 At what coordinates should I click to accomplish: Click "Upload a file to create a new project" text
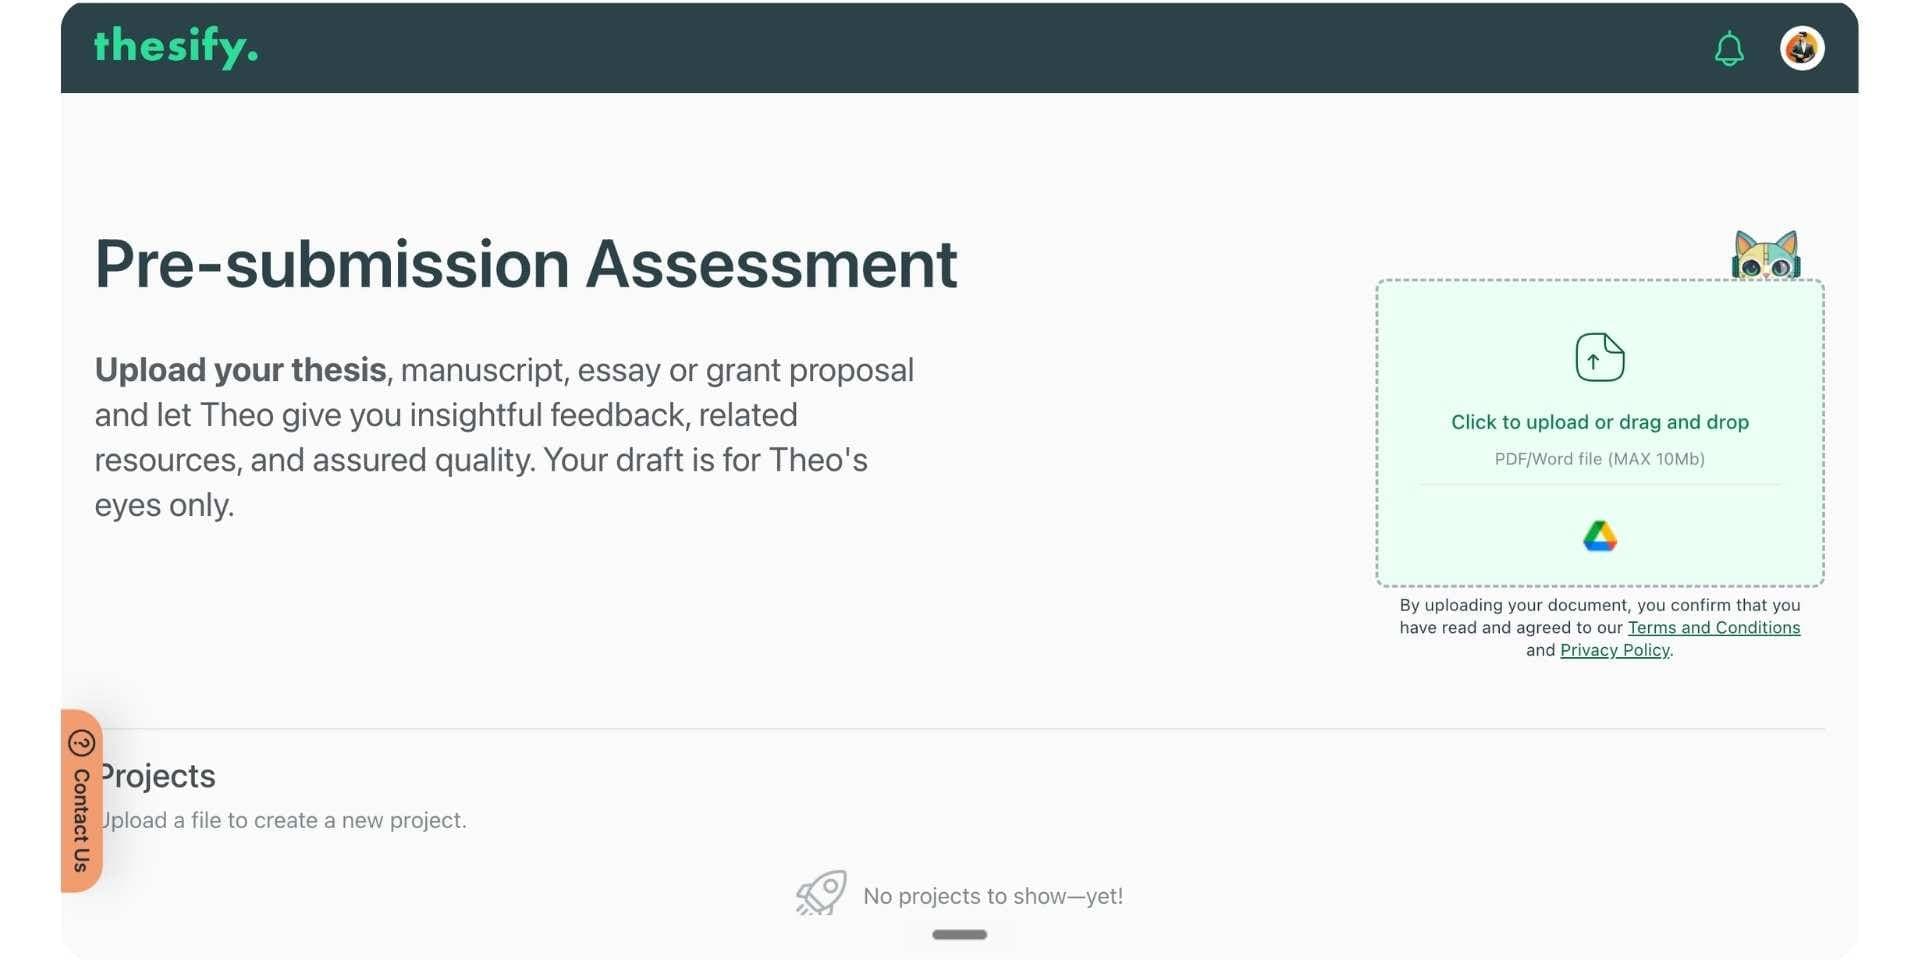coord(282,820)
